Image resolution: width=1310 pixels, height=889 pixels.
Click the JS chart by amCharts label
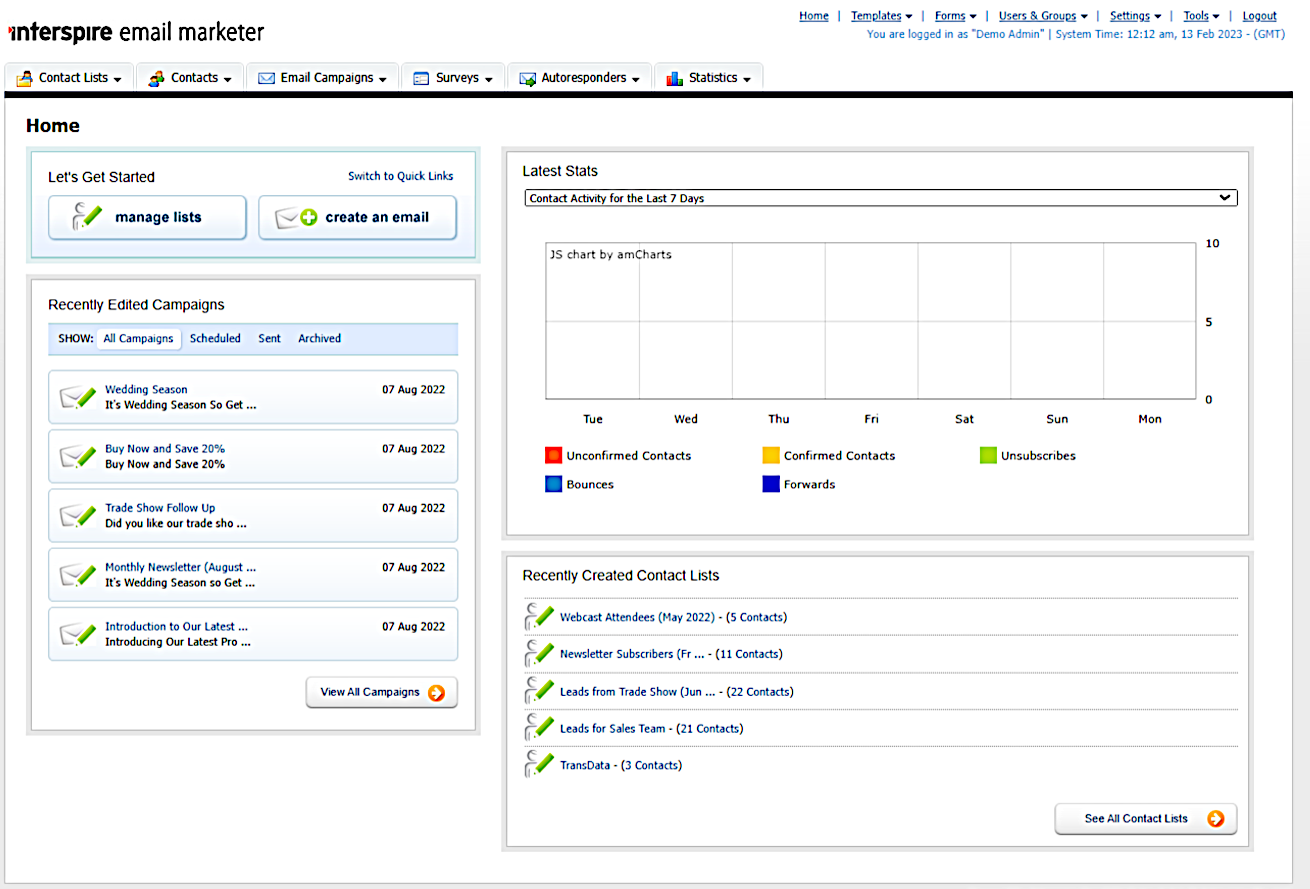coord(611,255)
